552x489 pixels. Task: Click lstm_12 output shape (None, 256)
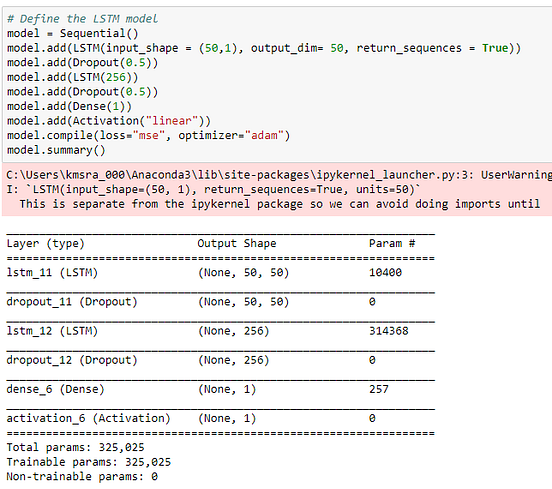click(x=234, y=331)
